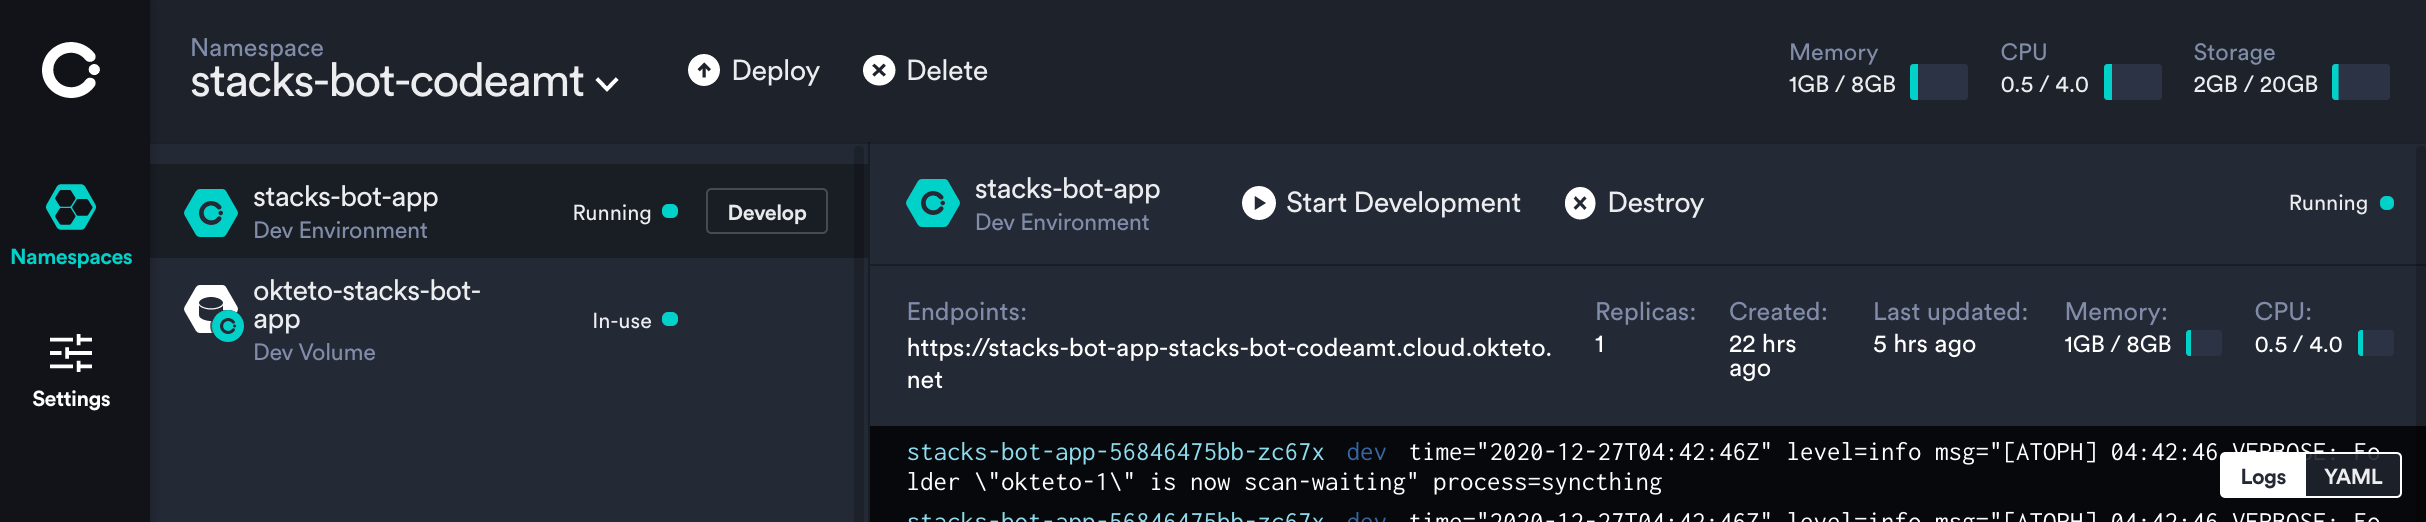Switch to the Logs view
2426x522 pixels.
[2263, 476]
